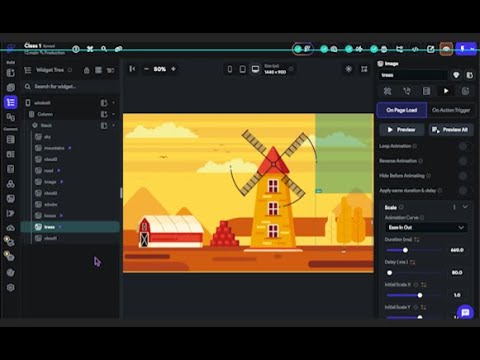Expand dropdown arrow on Column row

(113, 114)
